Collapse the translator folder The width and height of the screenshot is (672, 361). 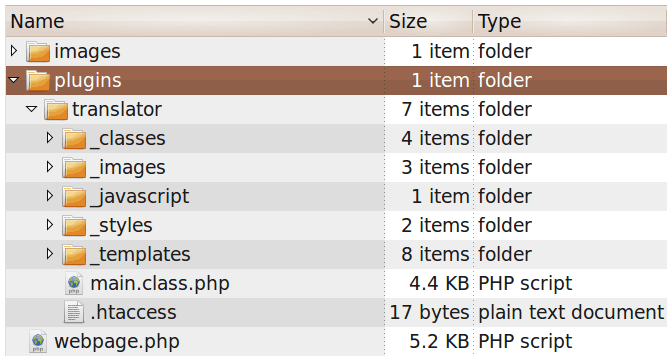(32, 109)
